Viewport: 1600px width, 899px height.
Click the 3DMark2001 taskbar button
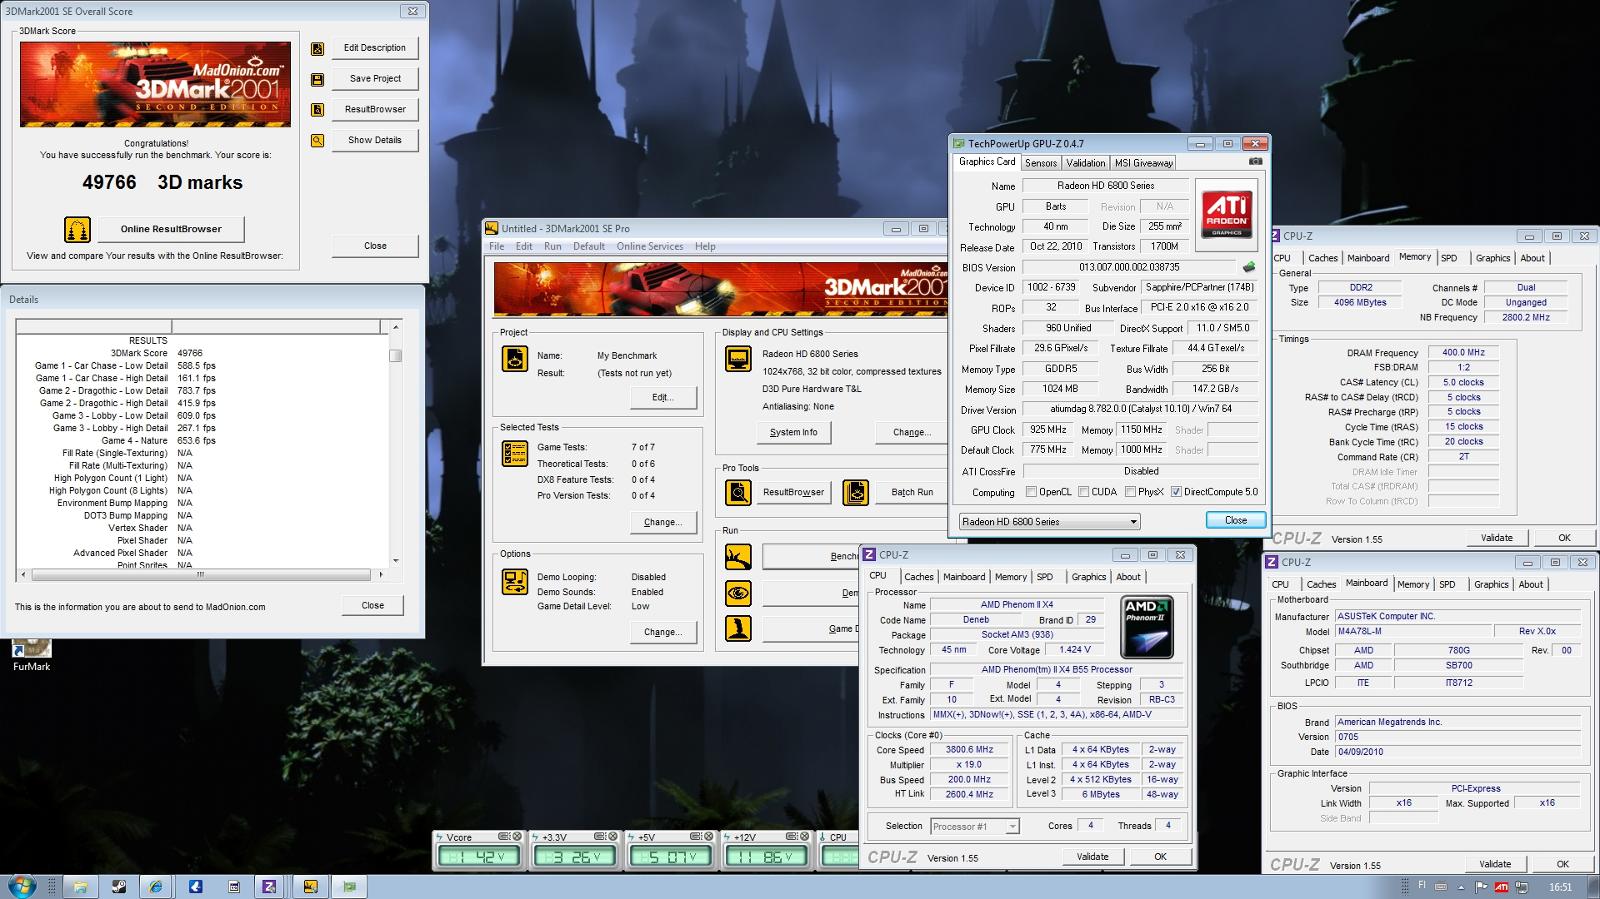click(x=311, y=886)
